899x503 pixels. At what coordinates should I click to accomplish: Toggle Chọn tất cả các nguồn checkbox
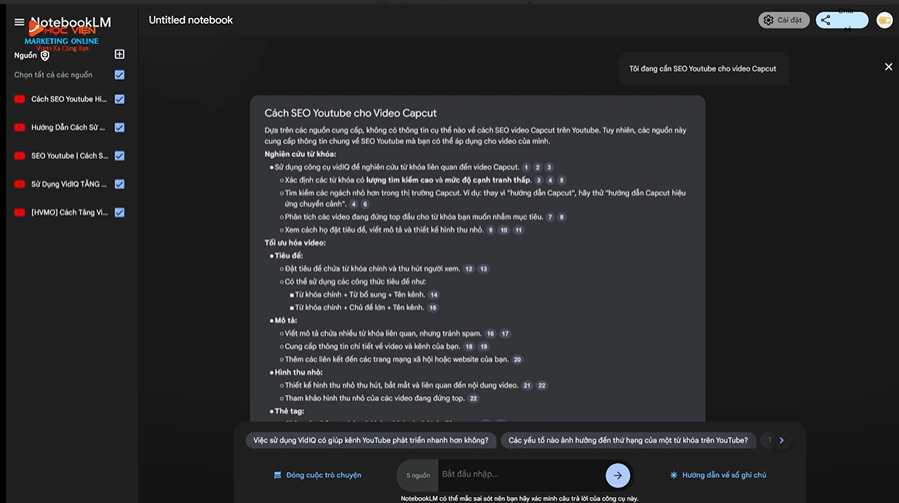click(119, 75)
